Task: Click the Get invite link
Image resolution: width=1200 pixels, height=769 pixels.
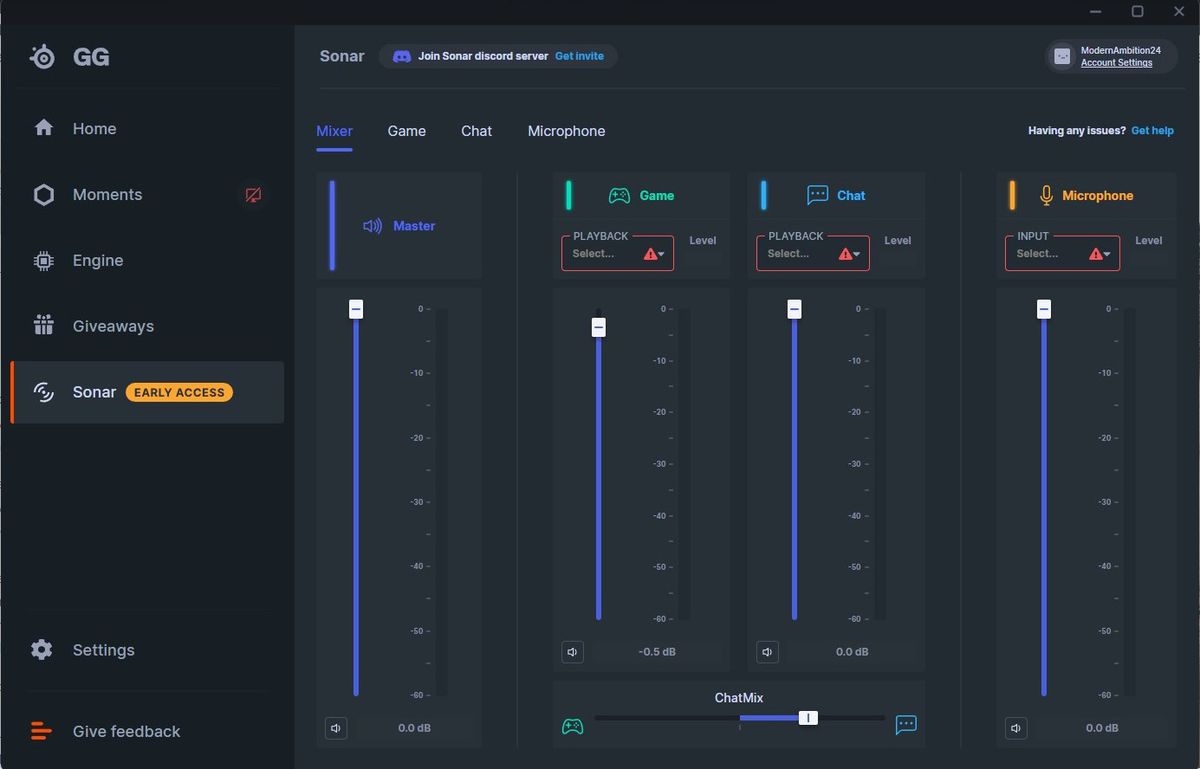Action: [579, 56]
